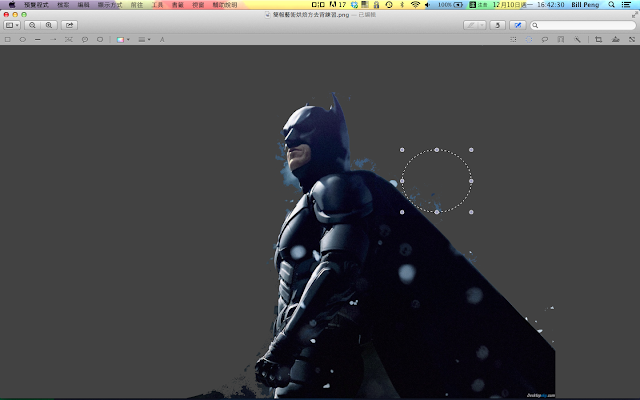Viewport: 640px width, 400px height.
Task: Open the adjust size tool
Action: [632, 40]
